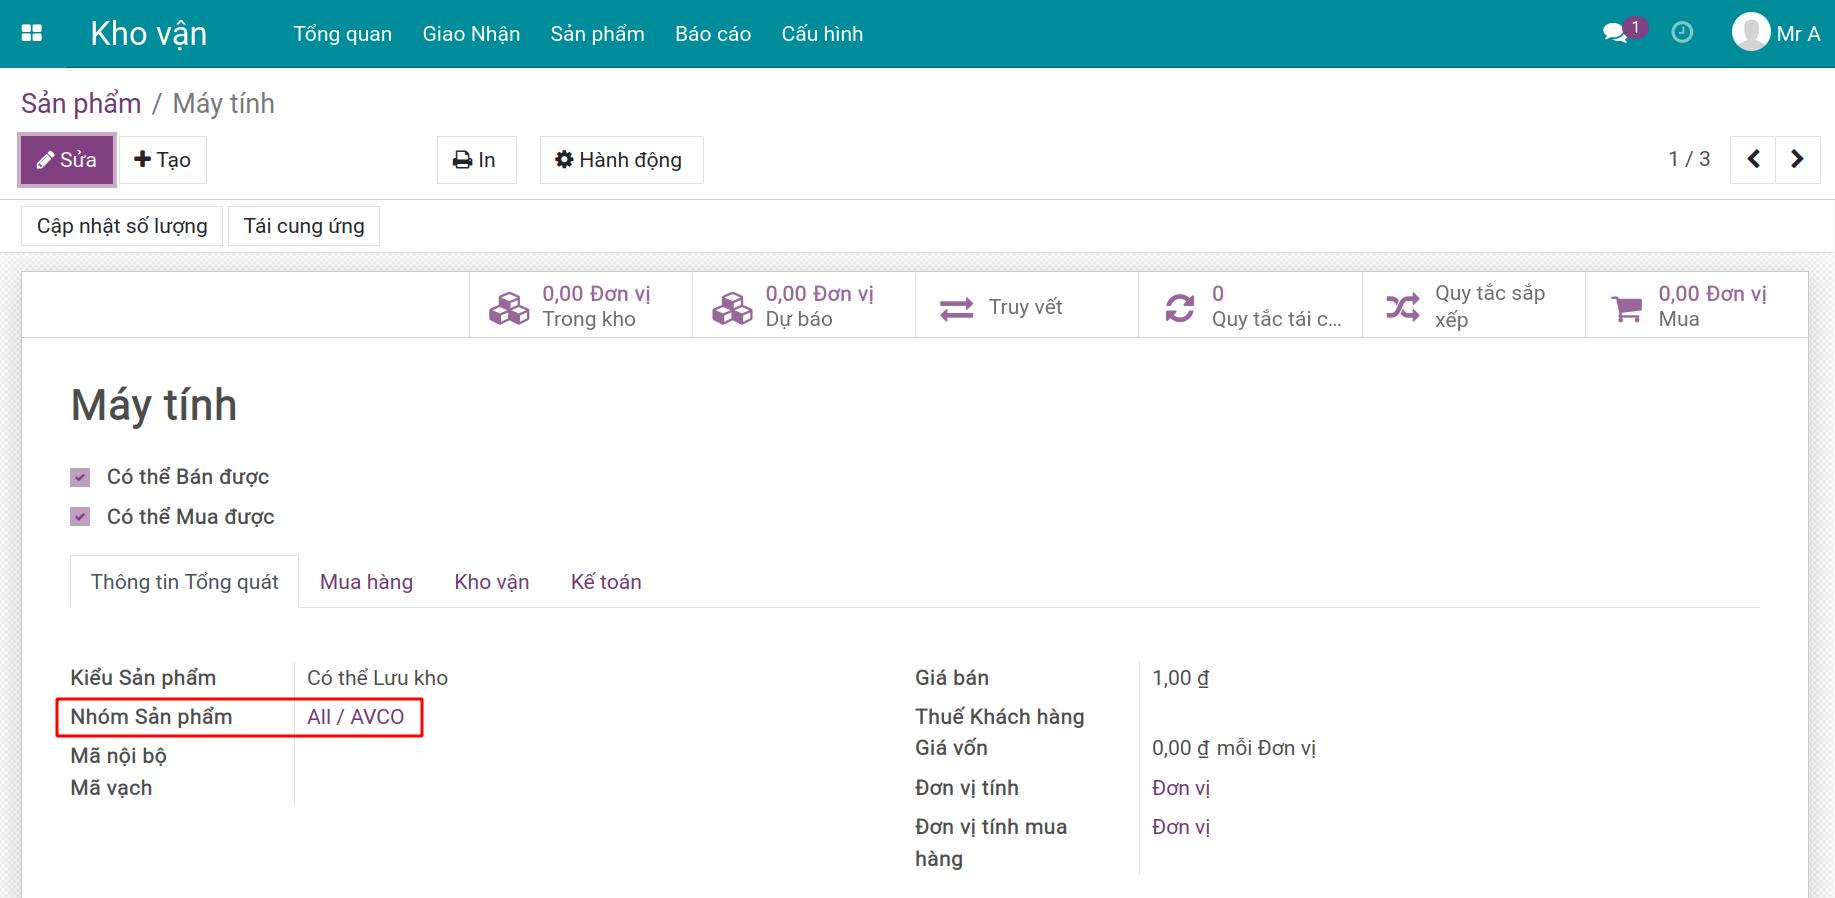Open Báo cáo menu

pyautogui.click(x=713, y=34)
